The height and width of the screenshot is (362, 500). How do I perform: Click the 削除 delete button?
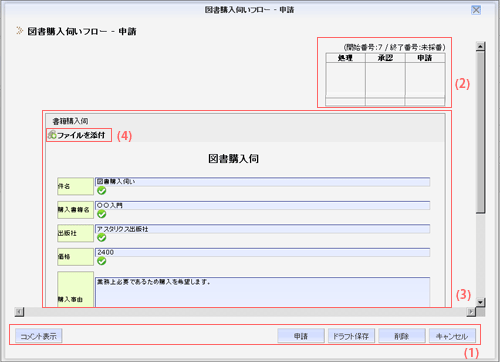click(x=402, y=336)
